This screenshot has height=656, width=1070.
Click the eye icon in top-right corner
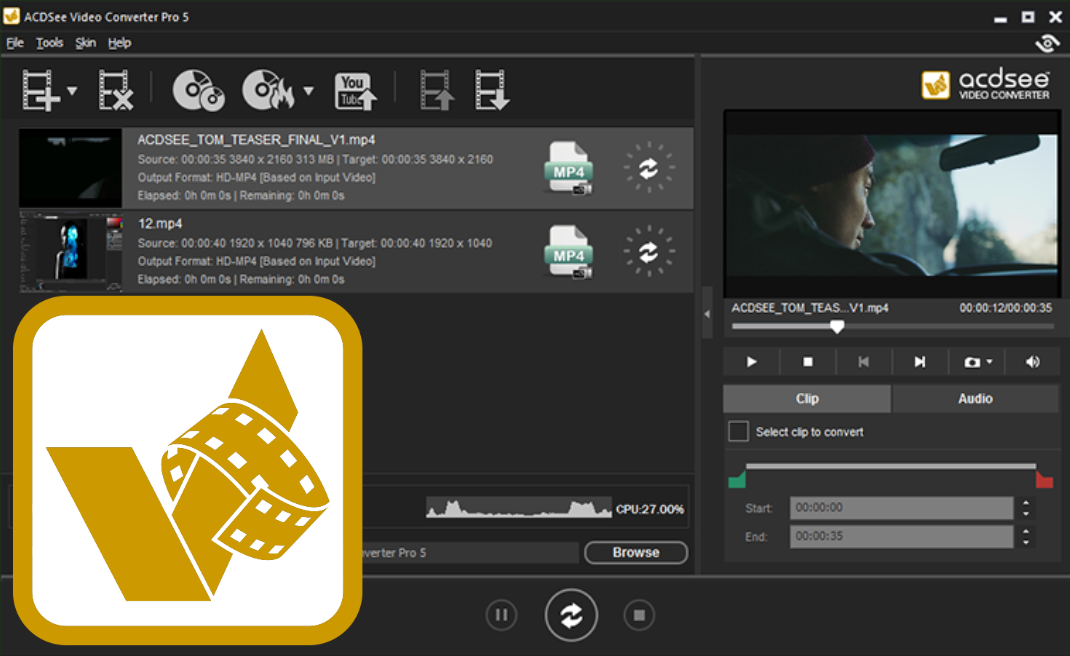tap(1047, 44)
